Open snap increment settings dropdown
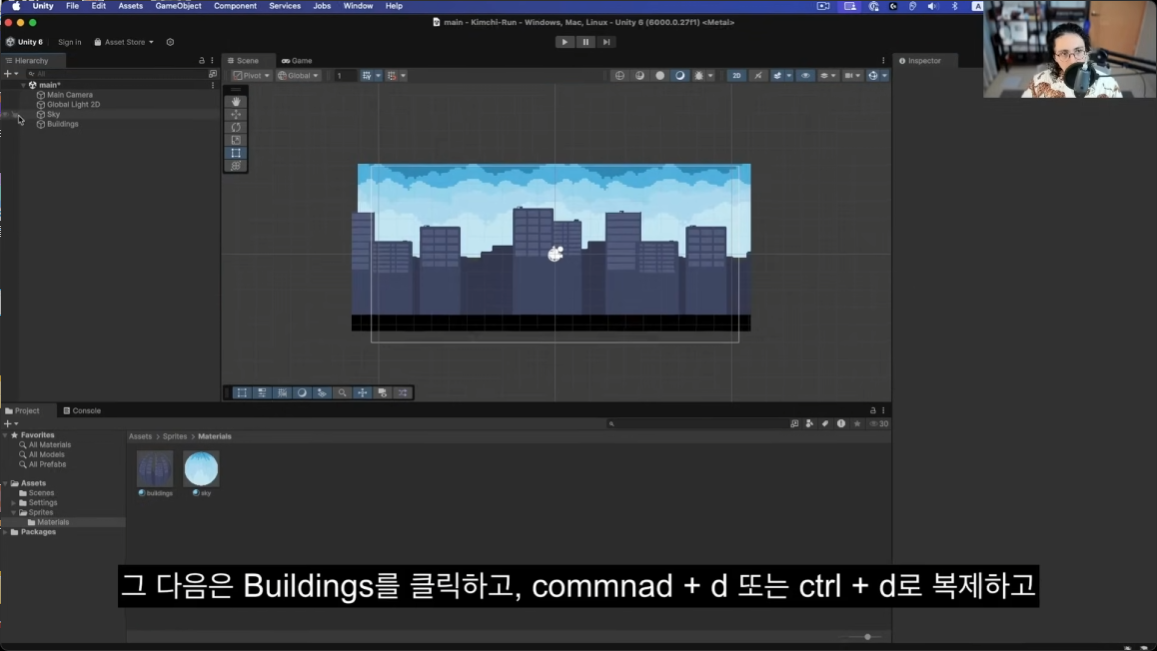This screenshot has width=1157, height=651. [x=403, y=75]
